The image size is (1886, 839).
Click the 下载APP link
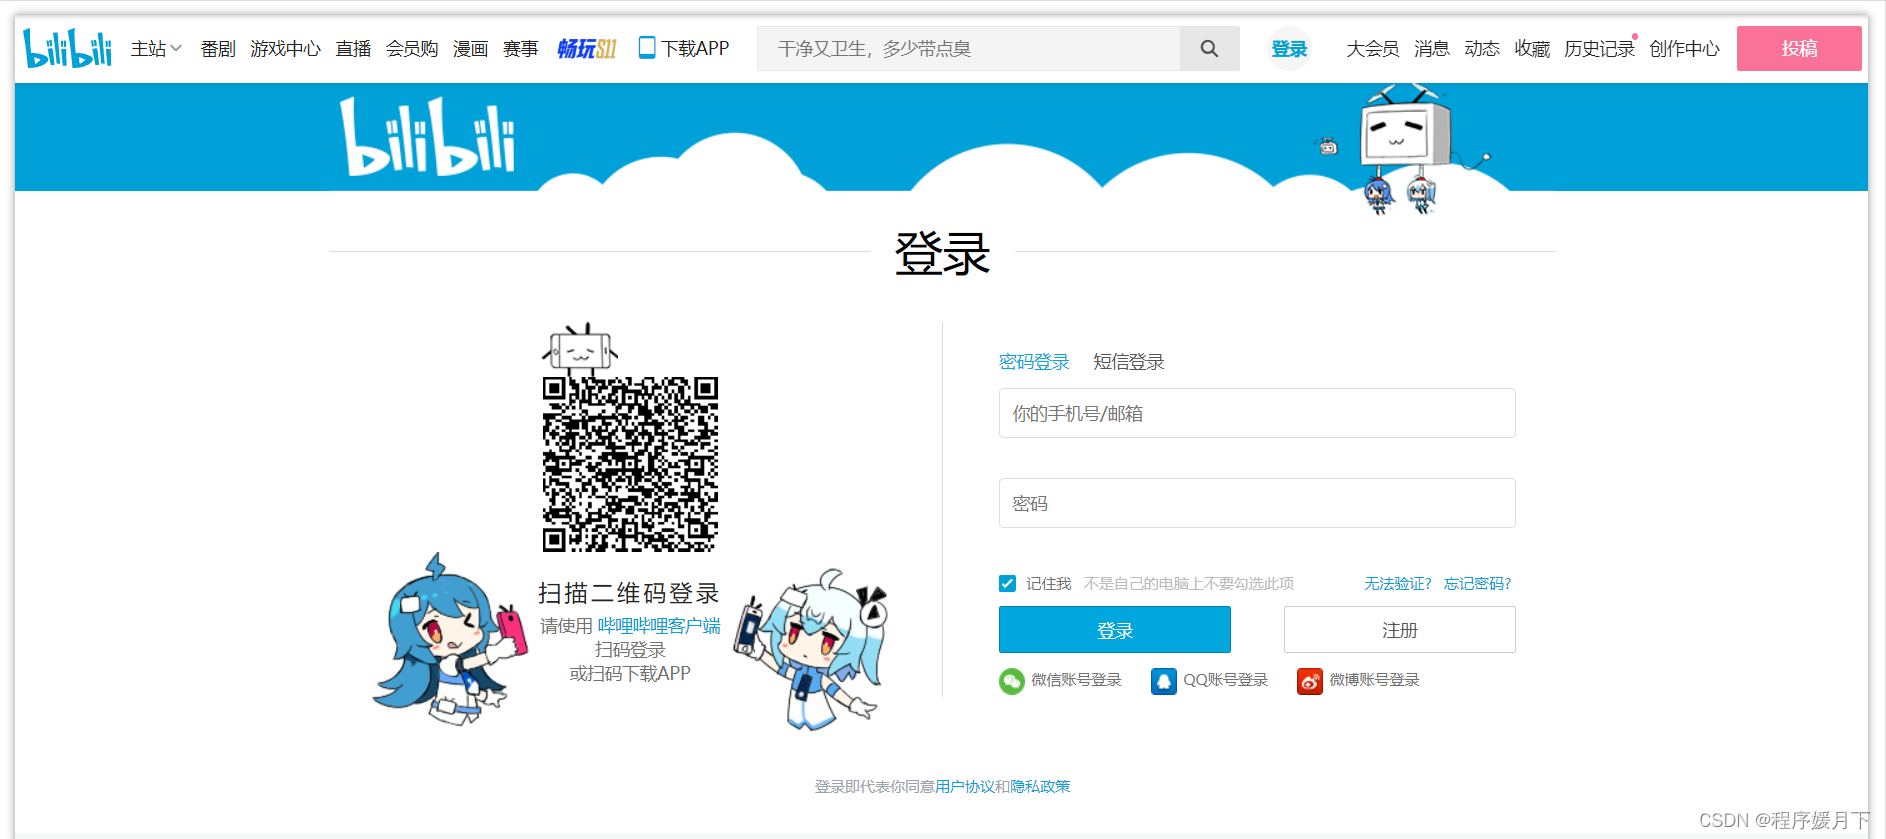click(x=695, y=48)
